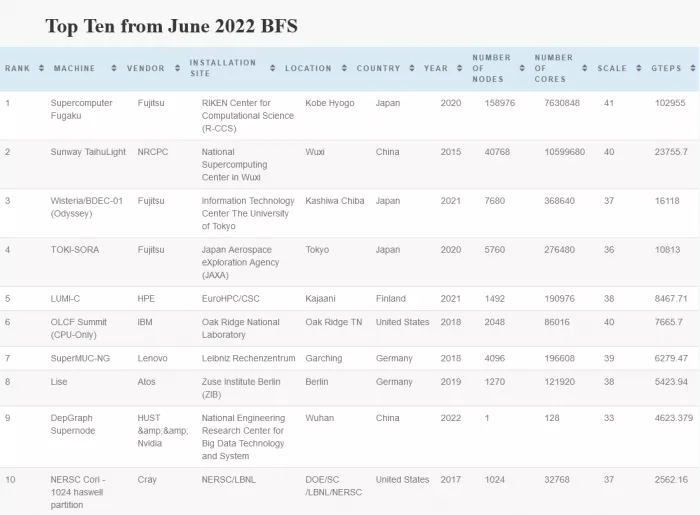
Task: Click the 'Kajaani' location cell
Action: point(321,299)
